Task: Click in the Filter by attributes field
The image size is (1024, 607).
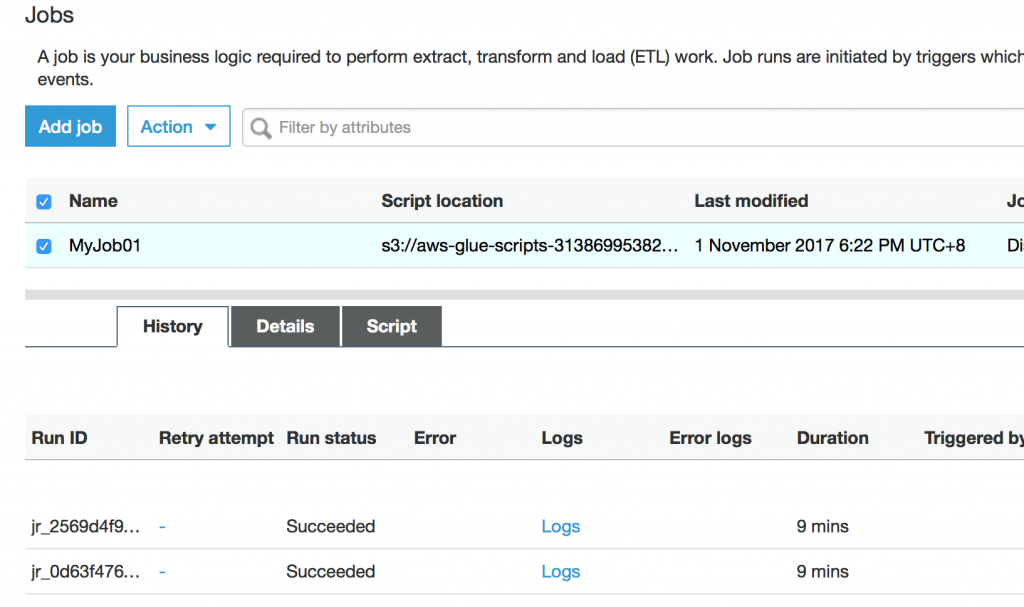Action: point(600,128)
